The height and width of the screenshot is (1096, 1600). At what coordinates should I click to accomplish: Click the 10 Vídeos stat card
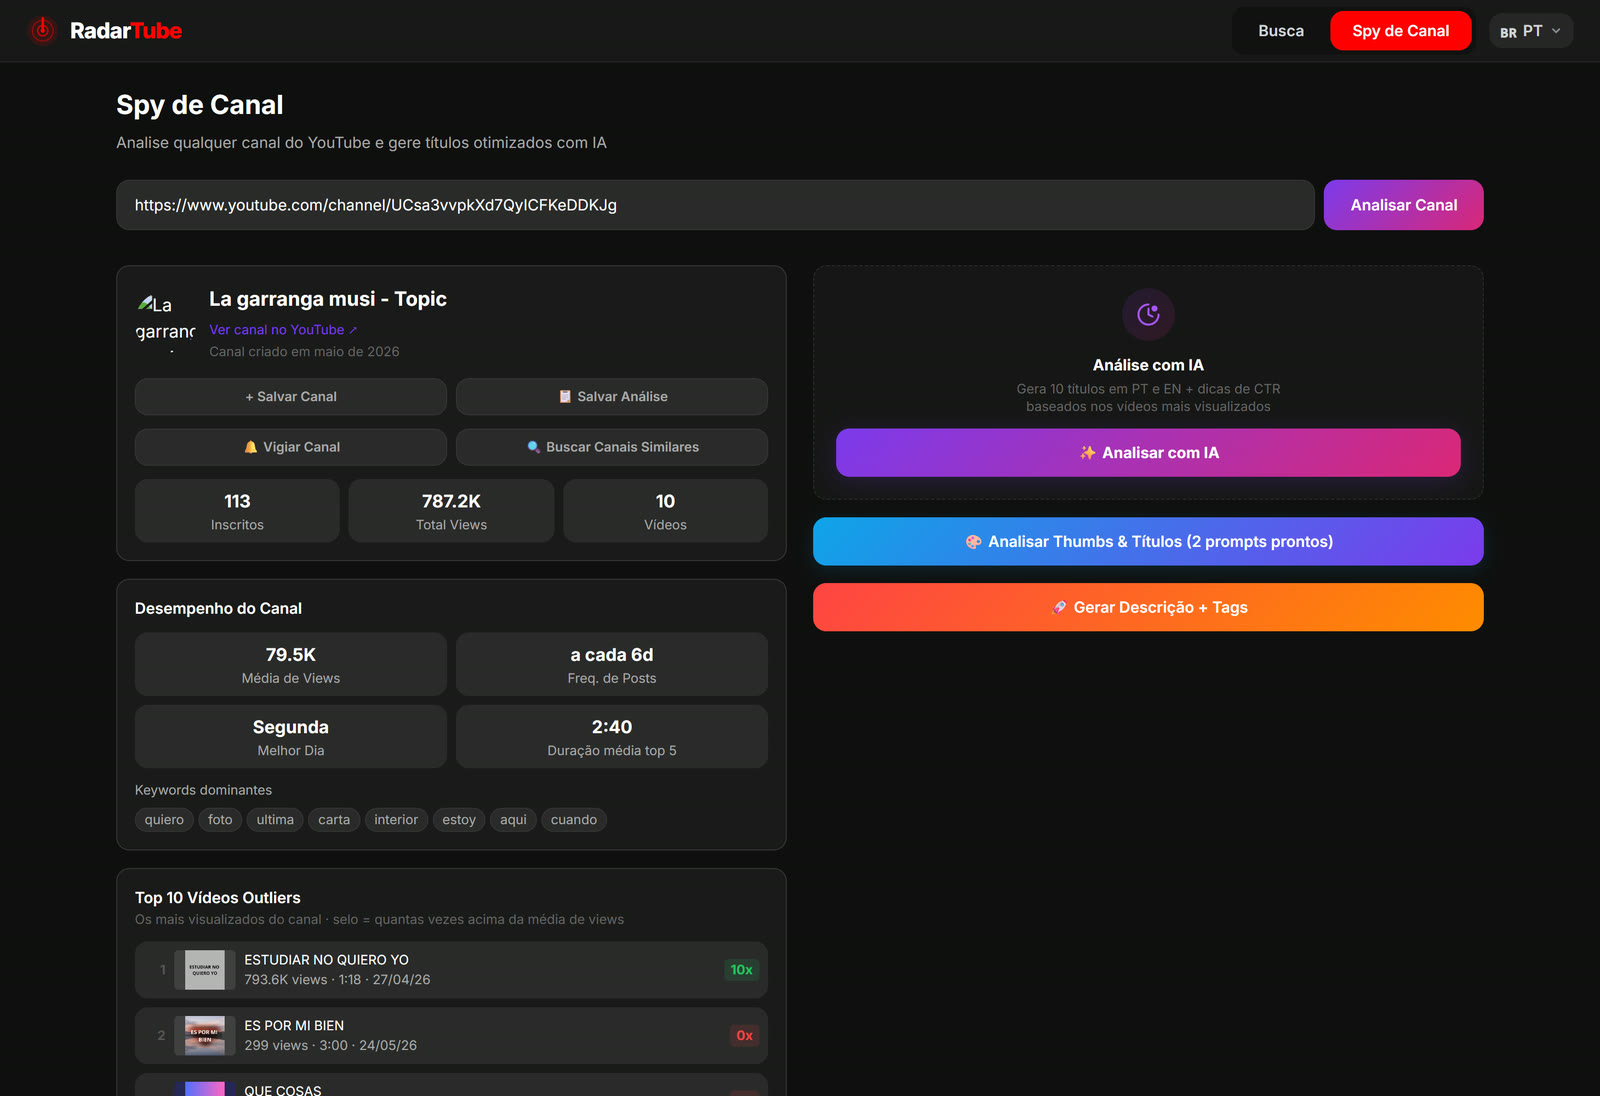(665, 511)
